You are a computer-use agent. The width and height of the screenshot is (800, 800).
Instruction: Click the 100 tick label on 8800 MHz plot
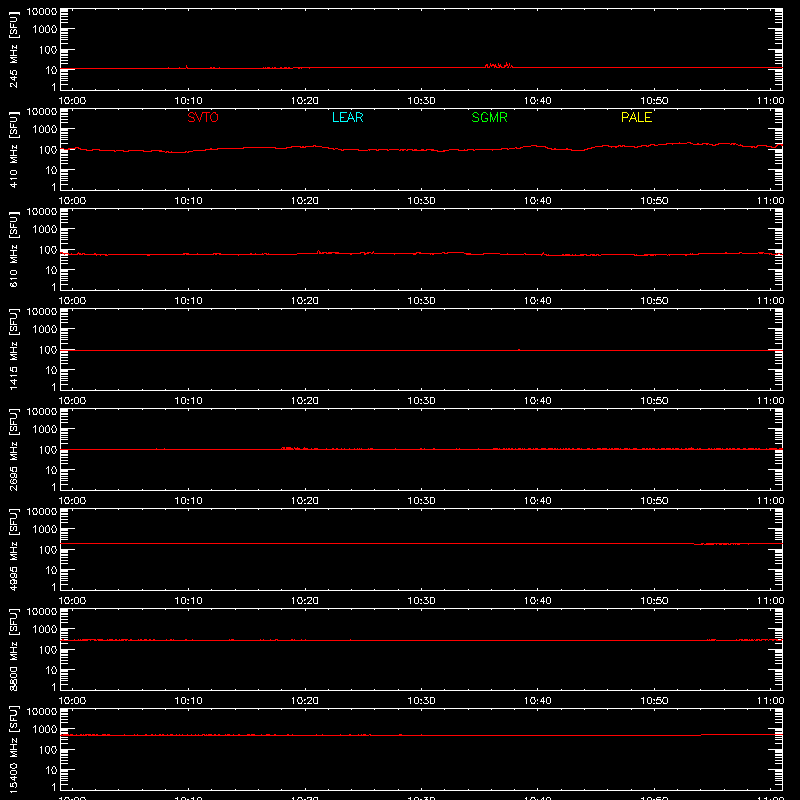point(48,650)
